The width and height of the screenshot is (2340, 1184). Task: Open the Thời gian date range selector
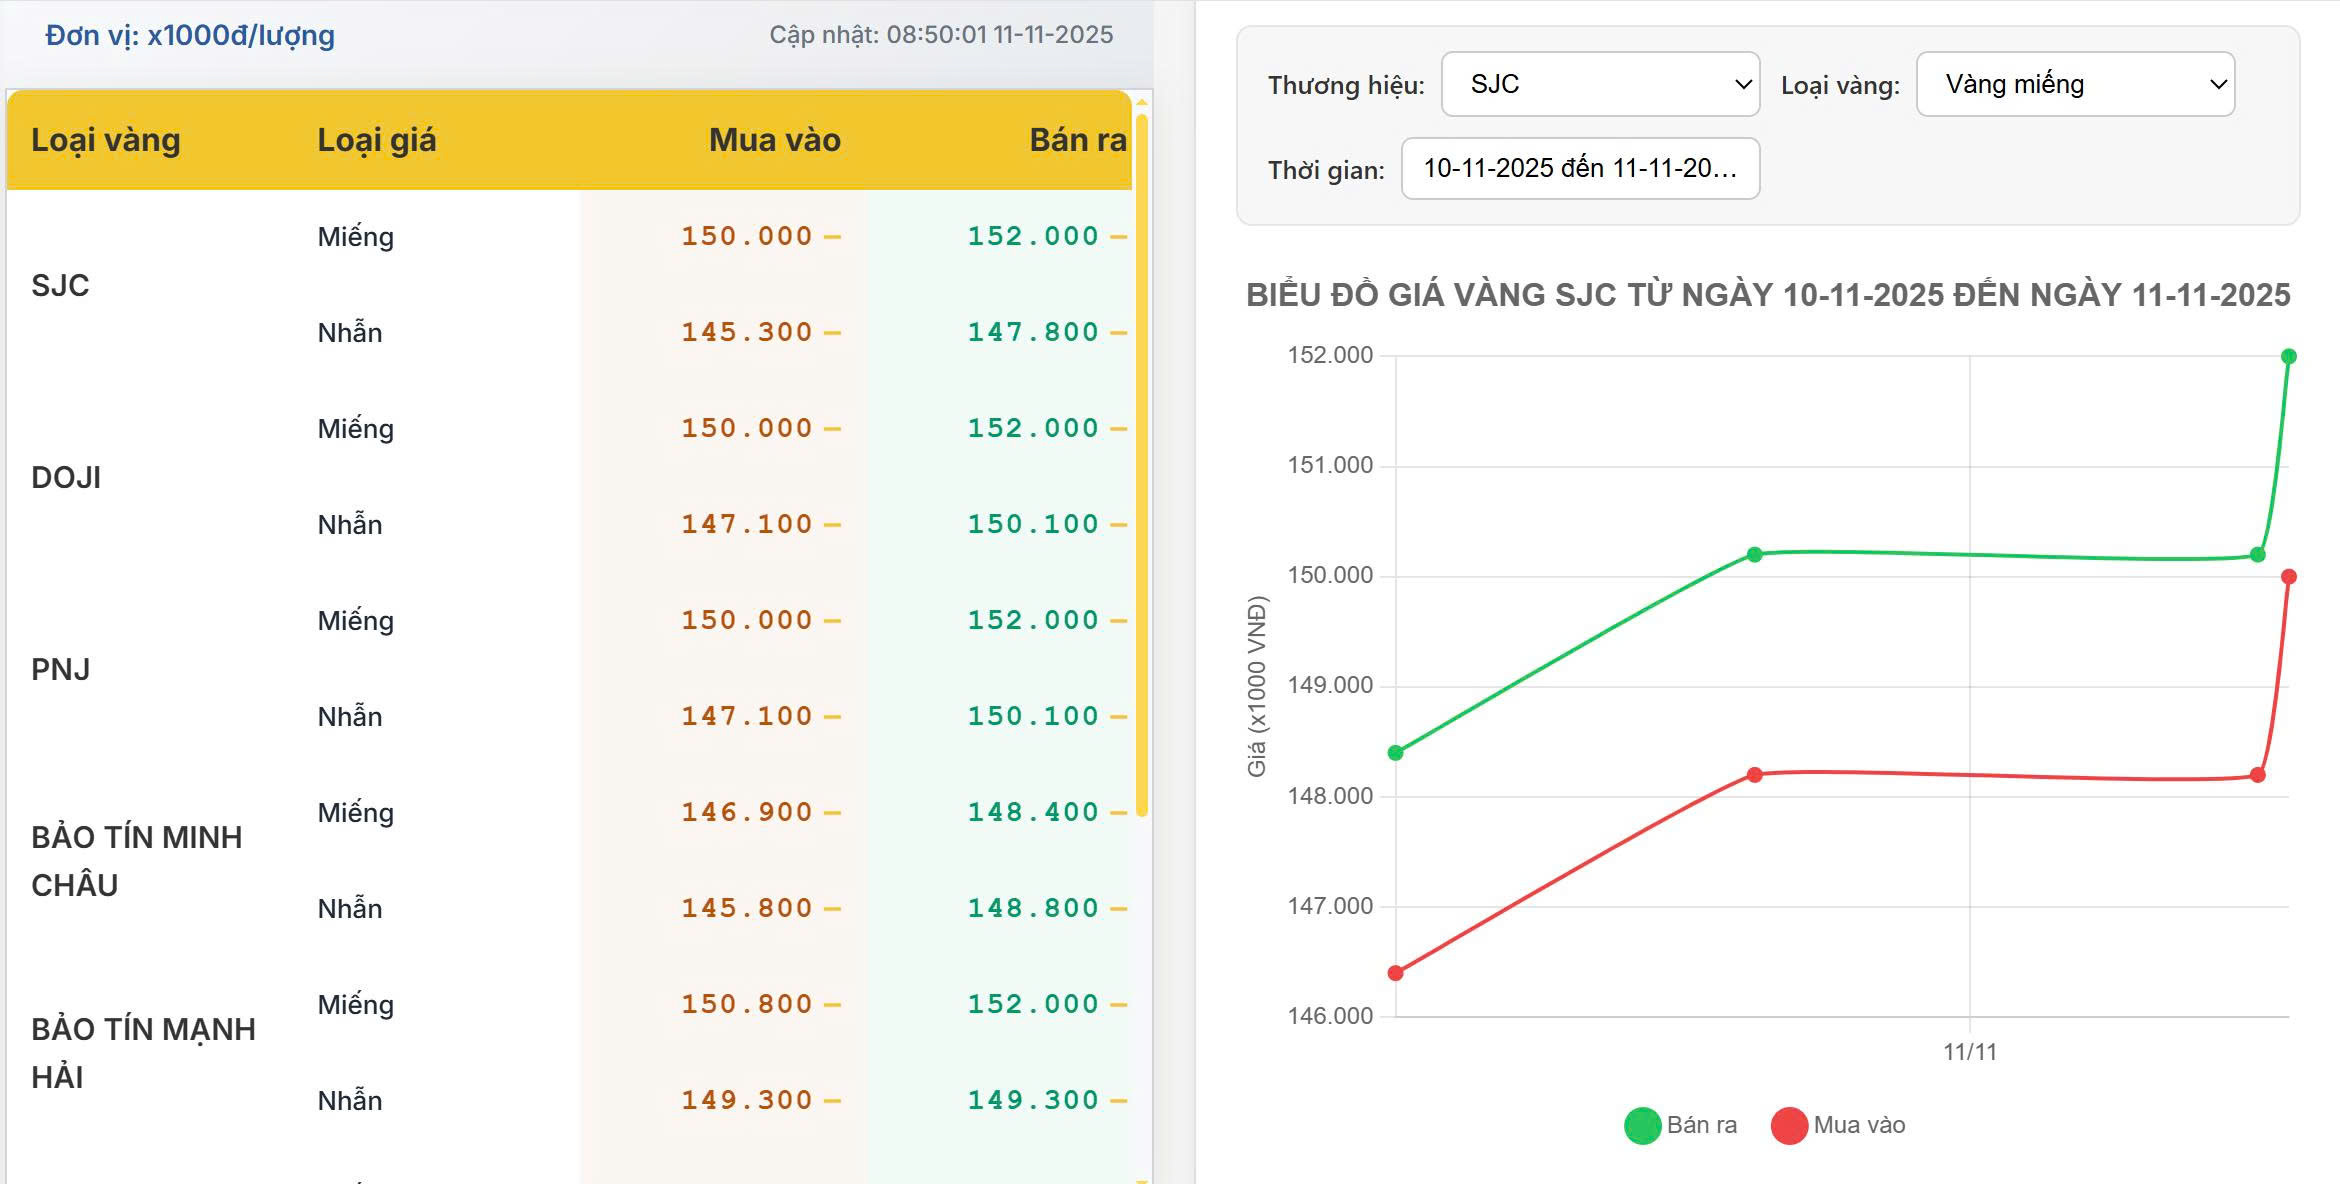point(1582,168)
